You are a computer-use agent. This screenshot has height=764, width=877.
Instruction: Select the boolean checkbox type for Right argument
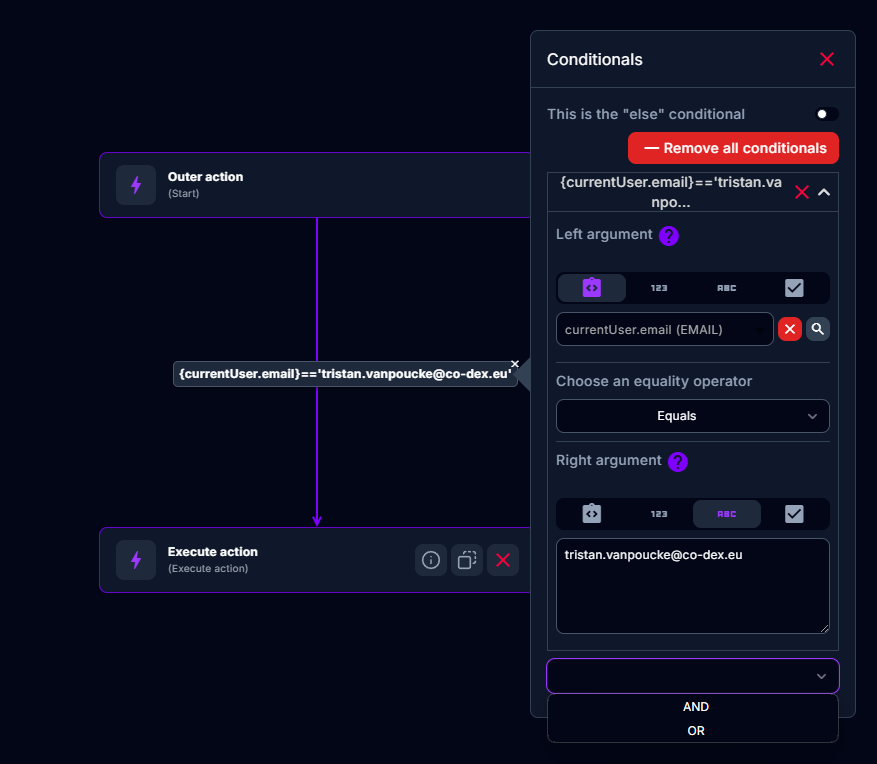click(x=794, y=514)
